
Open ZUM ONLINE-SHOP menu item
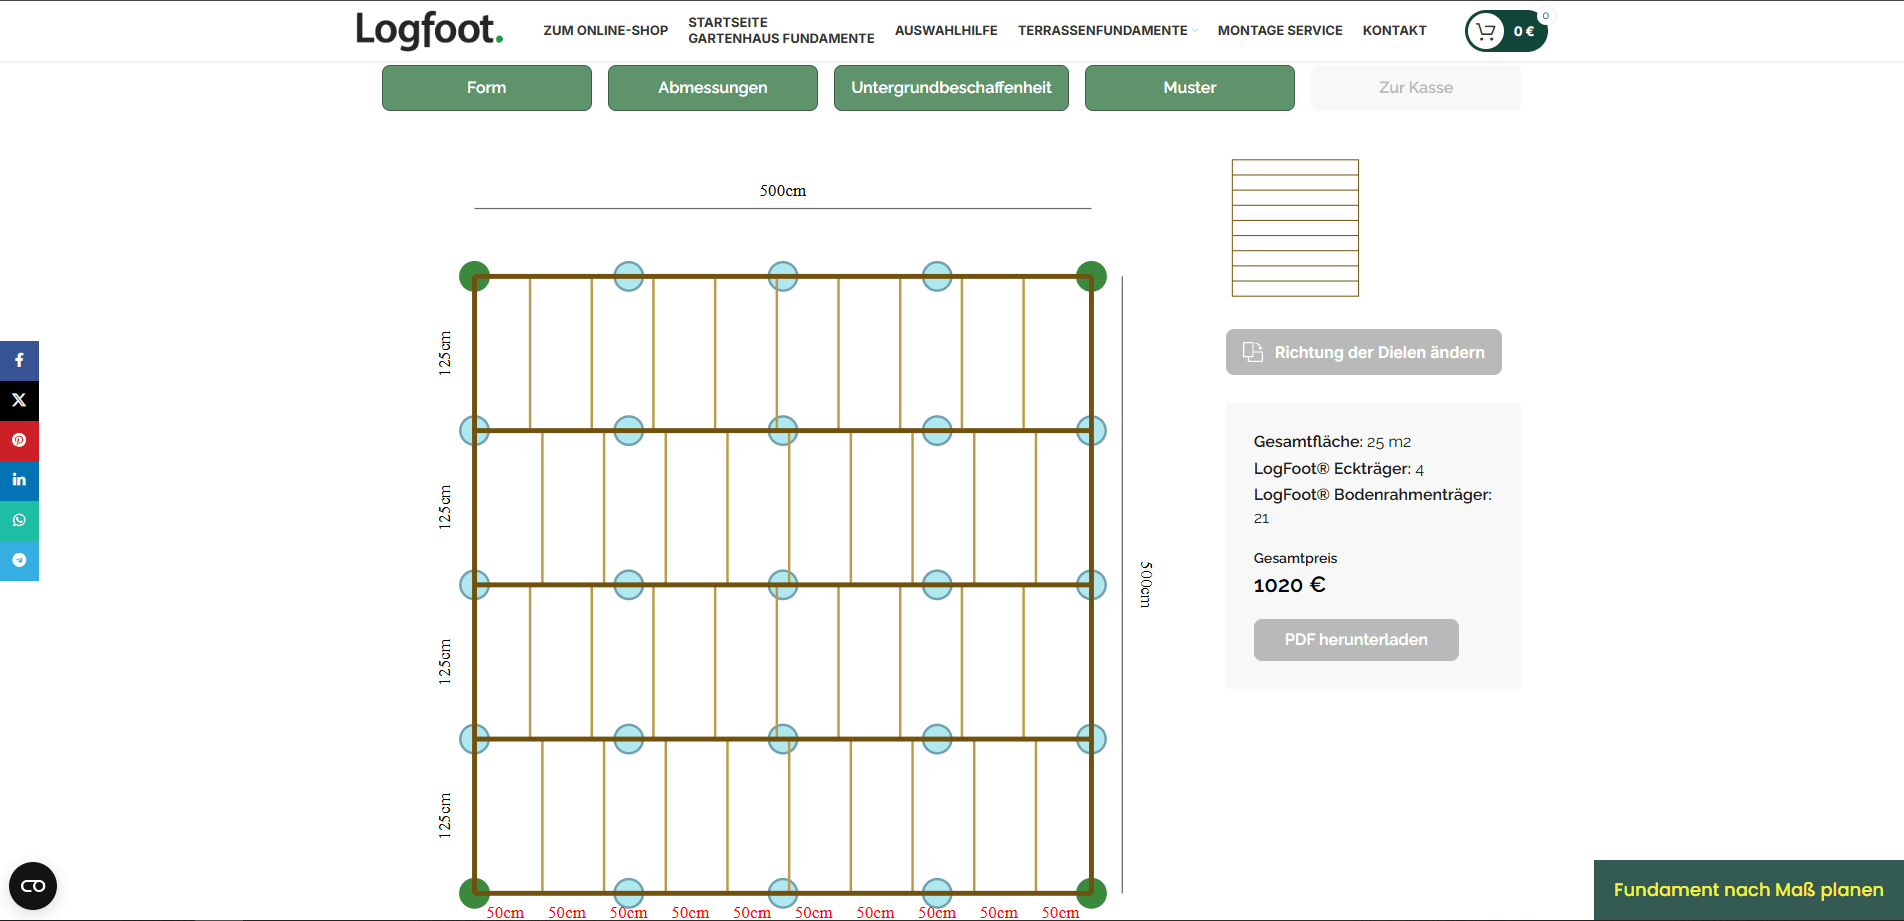[606, 30]
